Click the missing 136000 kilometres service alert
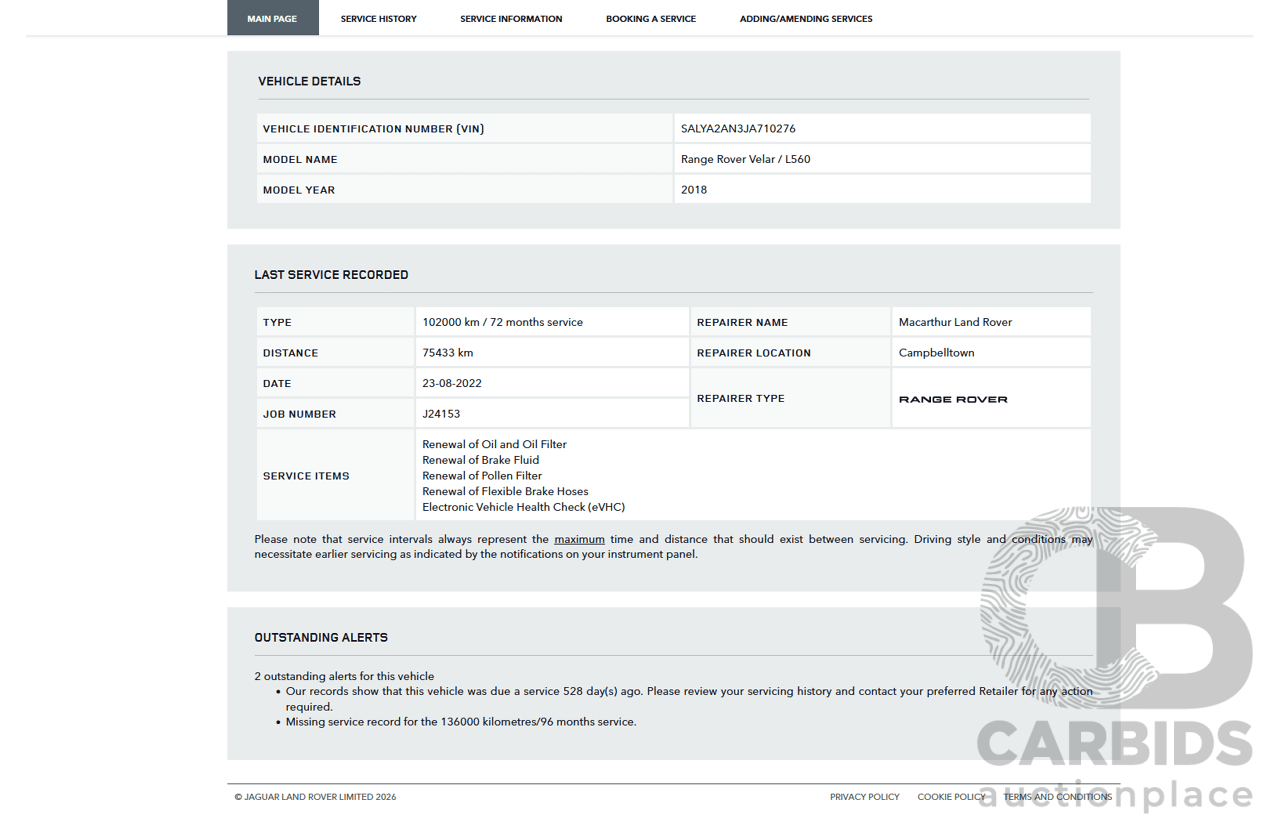This screenshot has height=825, width=1280. [460, 722]
